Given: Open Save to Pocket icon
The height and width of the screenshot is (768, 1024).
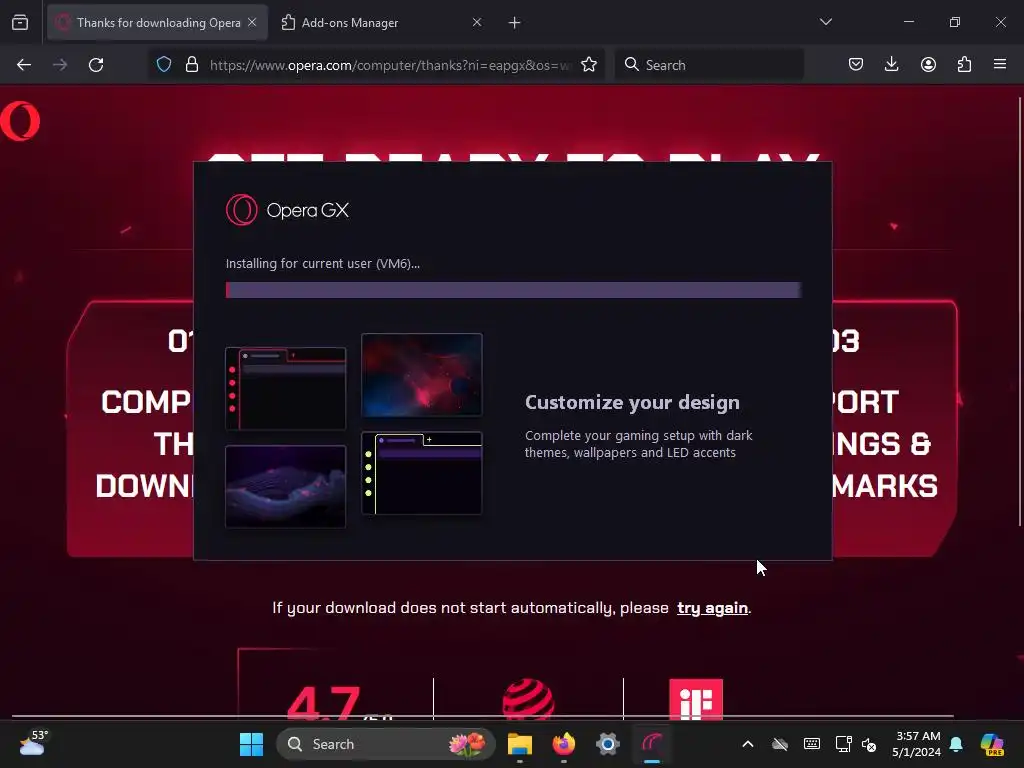Looking at the screenshot, I should click(856, 65).
